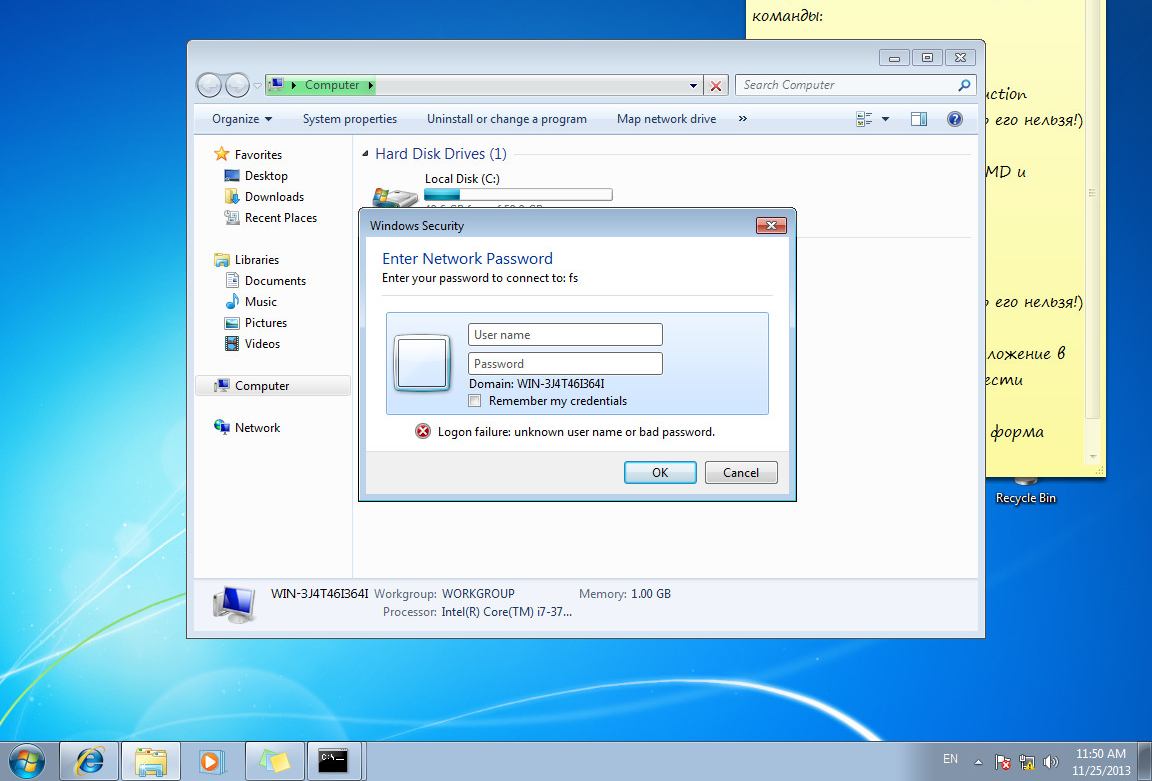Image resolution: width=1152 pixels, height=781 pixels.
Task: Go forward in Explorer navigation
Action: [237, 85]
